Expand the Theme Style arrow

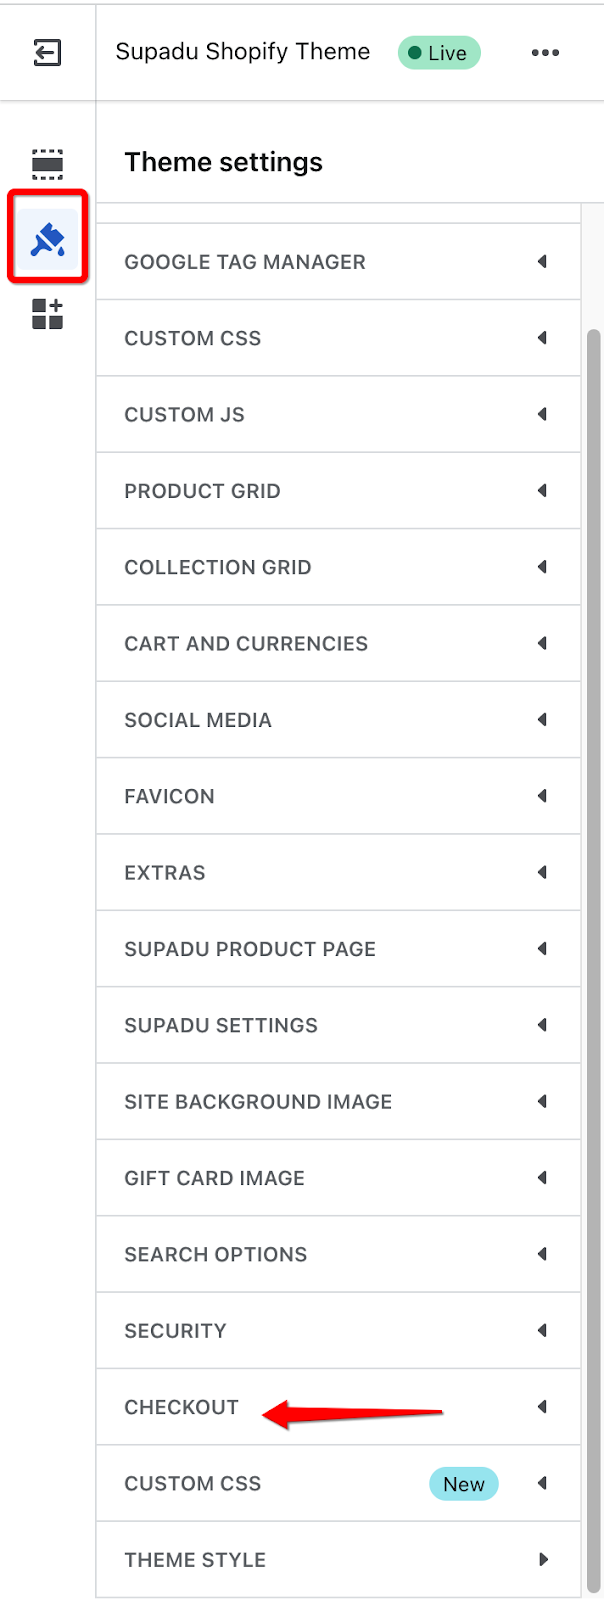pos(543,1559)
